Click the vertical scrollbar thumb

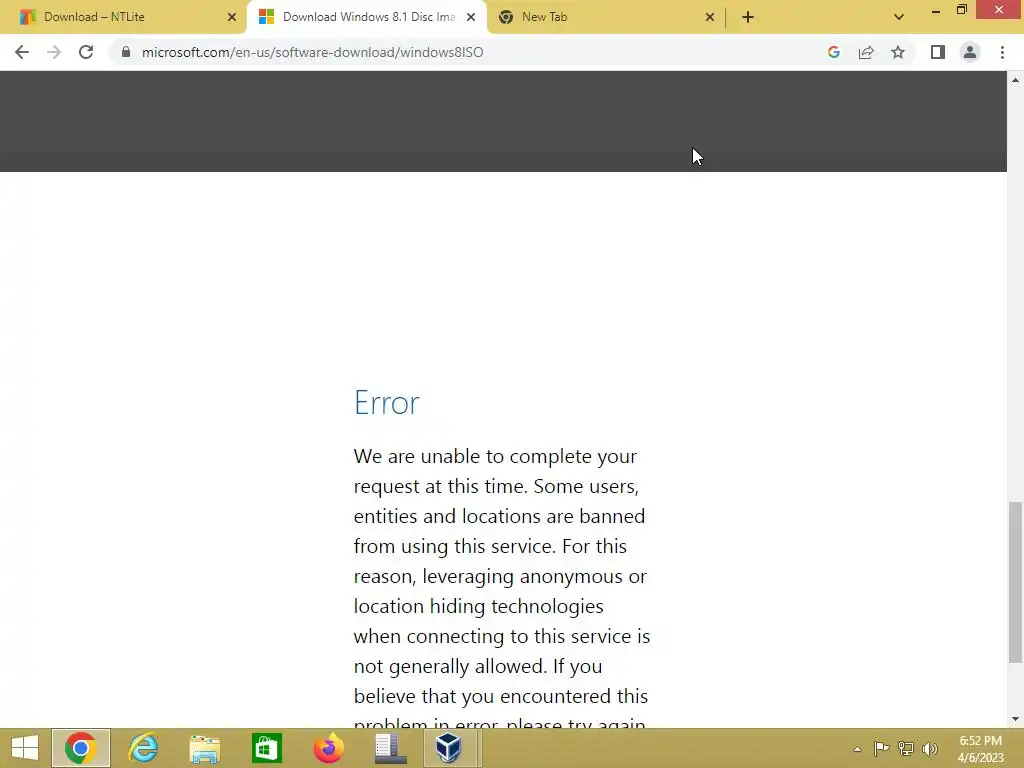point(1015,582)
